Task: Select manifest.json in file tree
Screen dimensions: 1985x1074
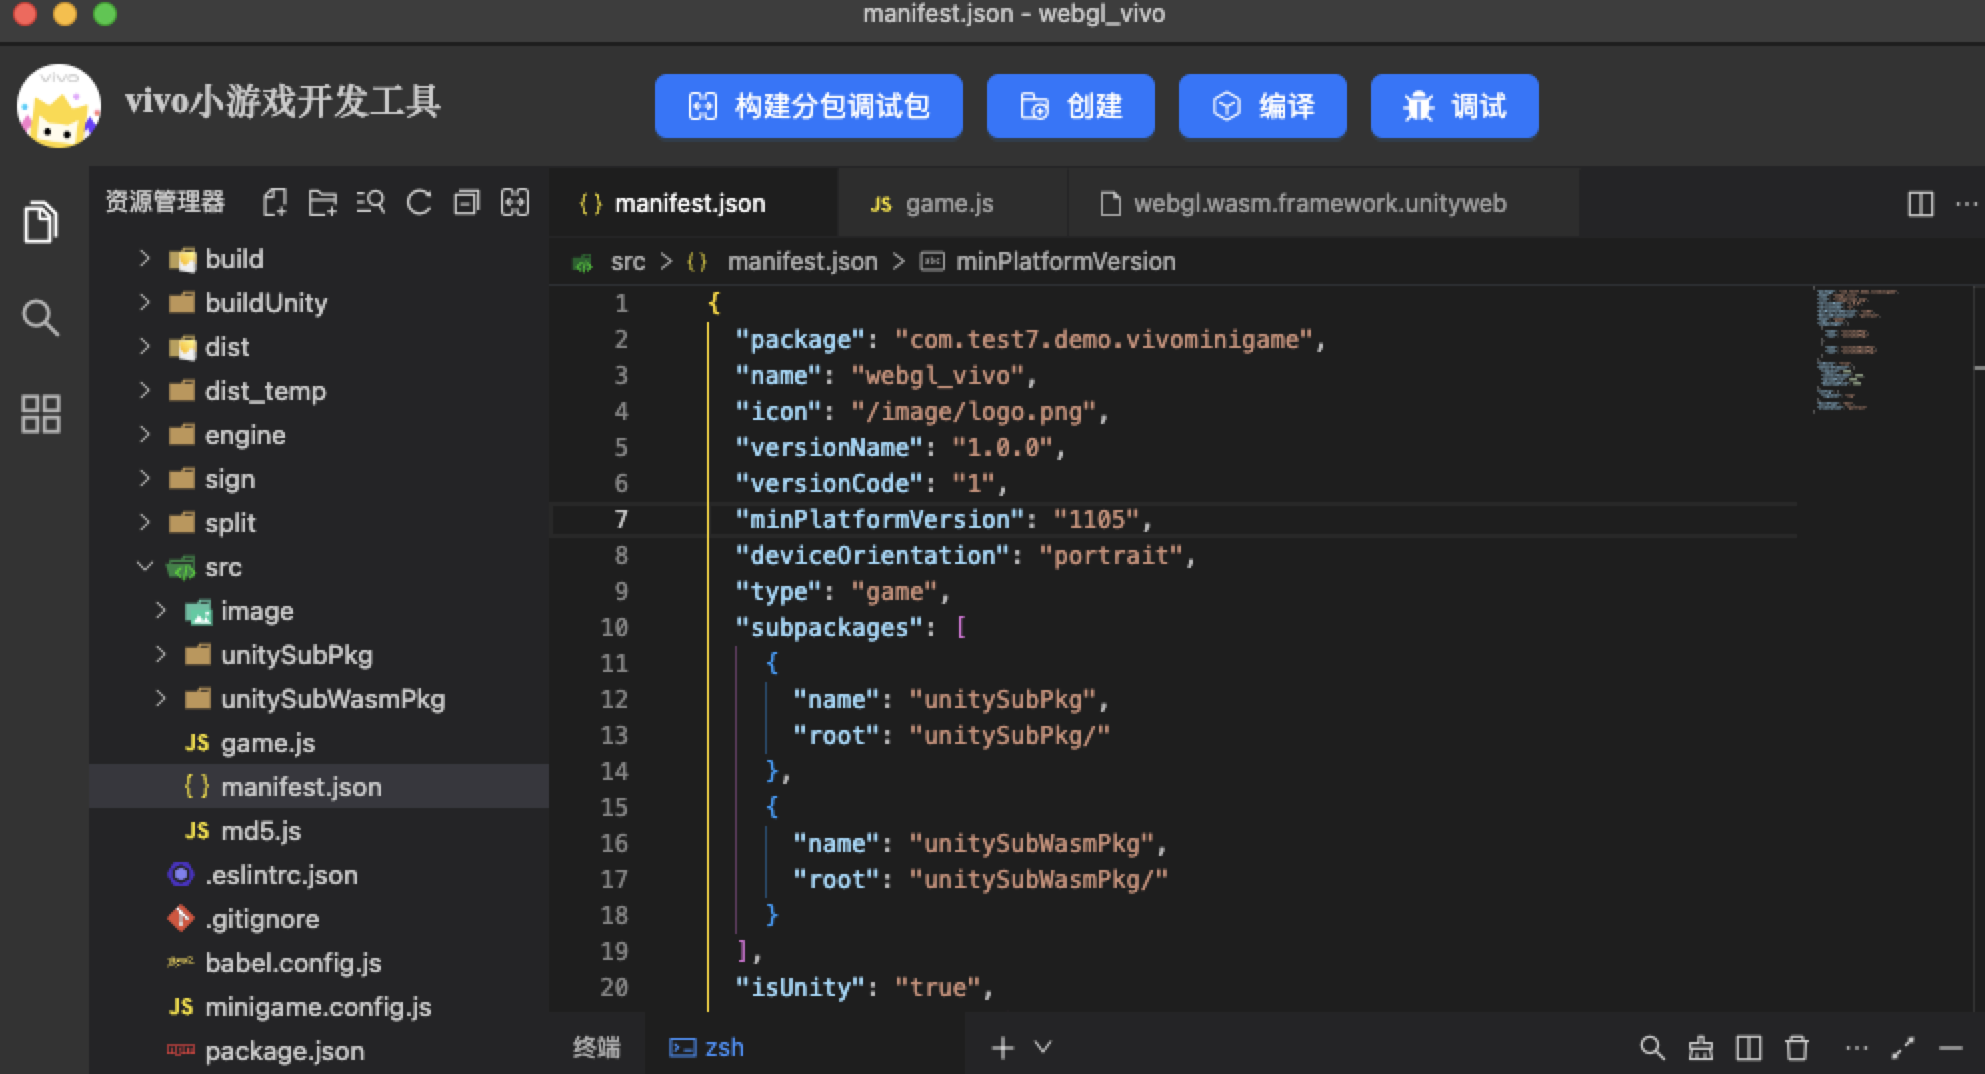Action: (x=319, y=787)
